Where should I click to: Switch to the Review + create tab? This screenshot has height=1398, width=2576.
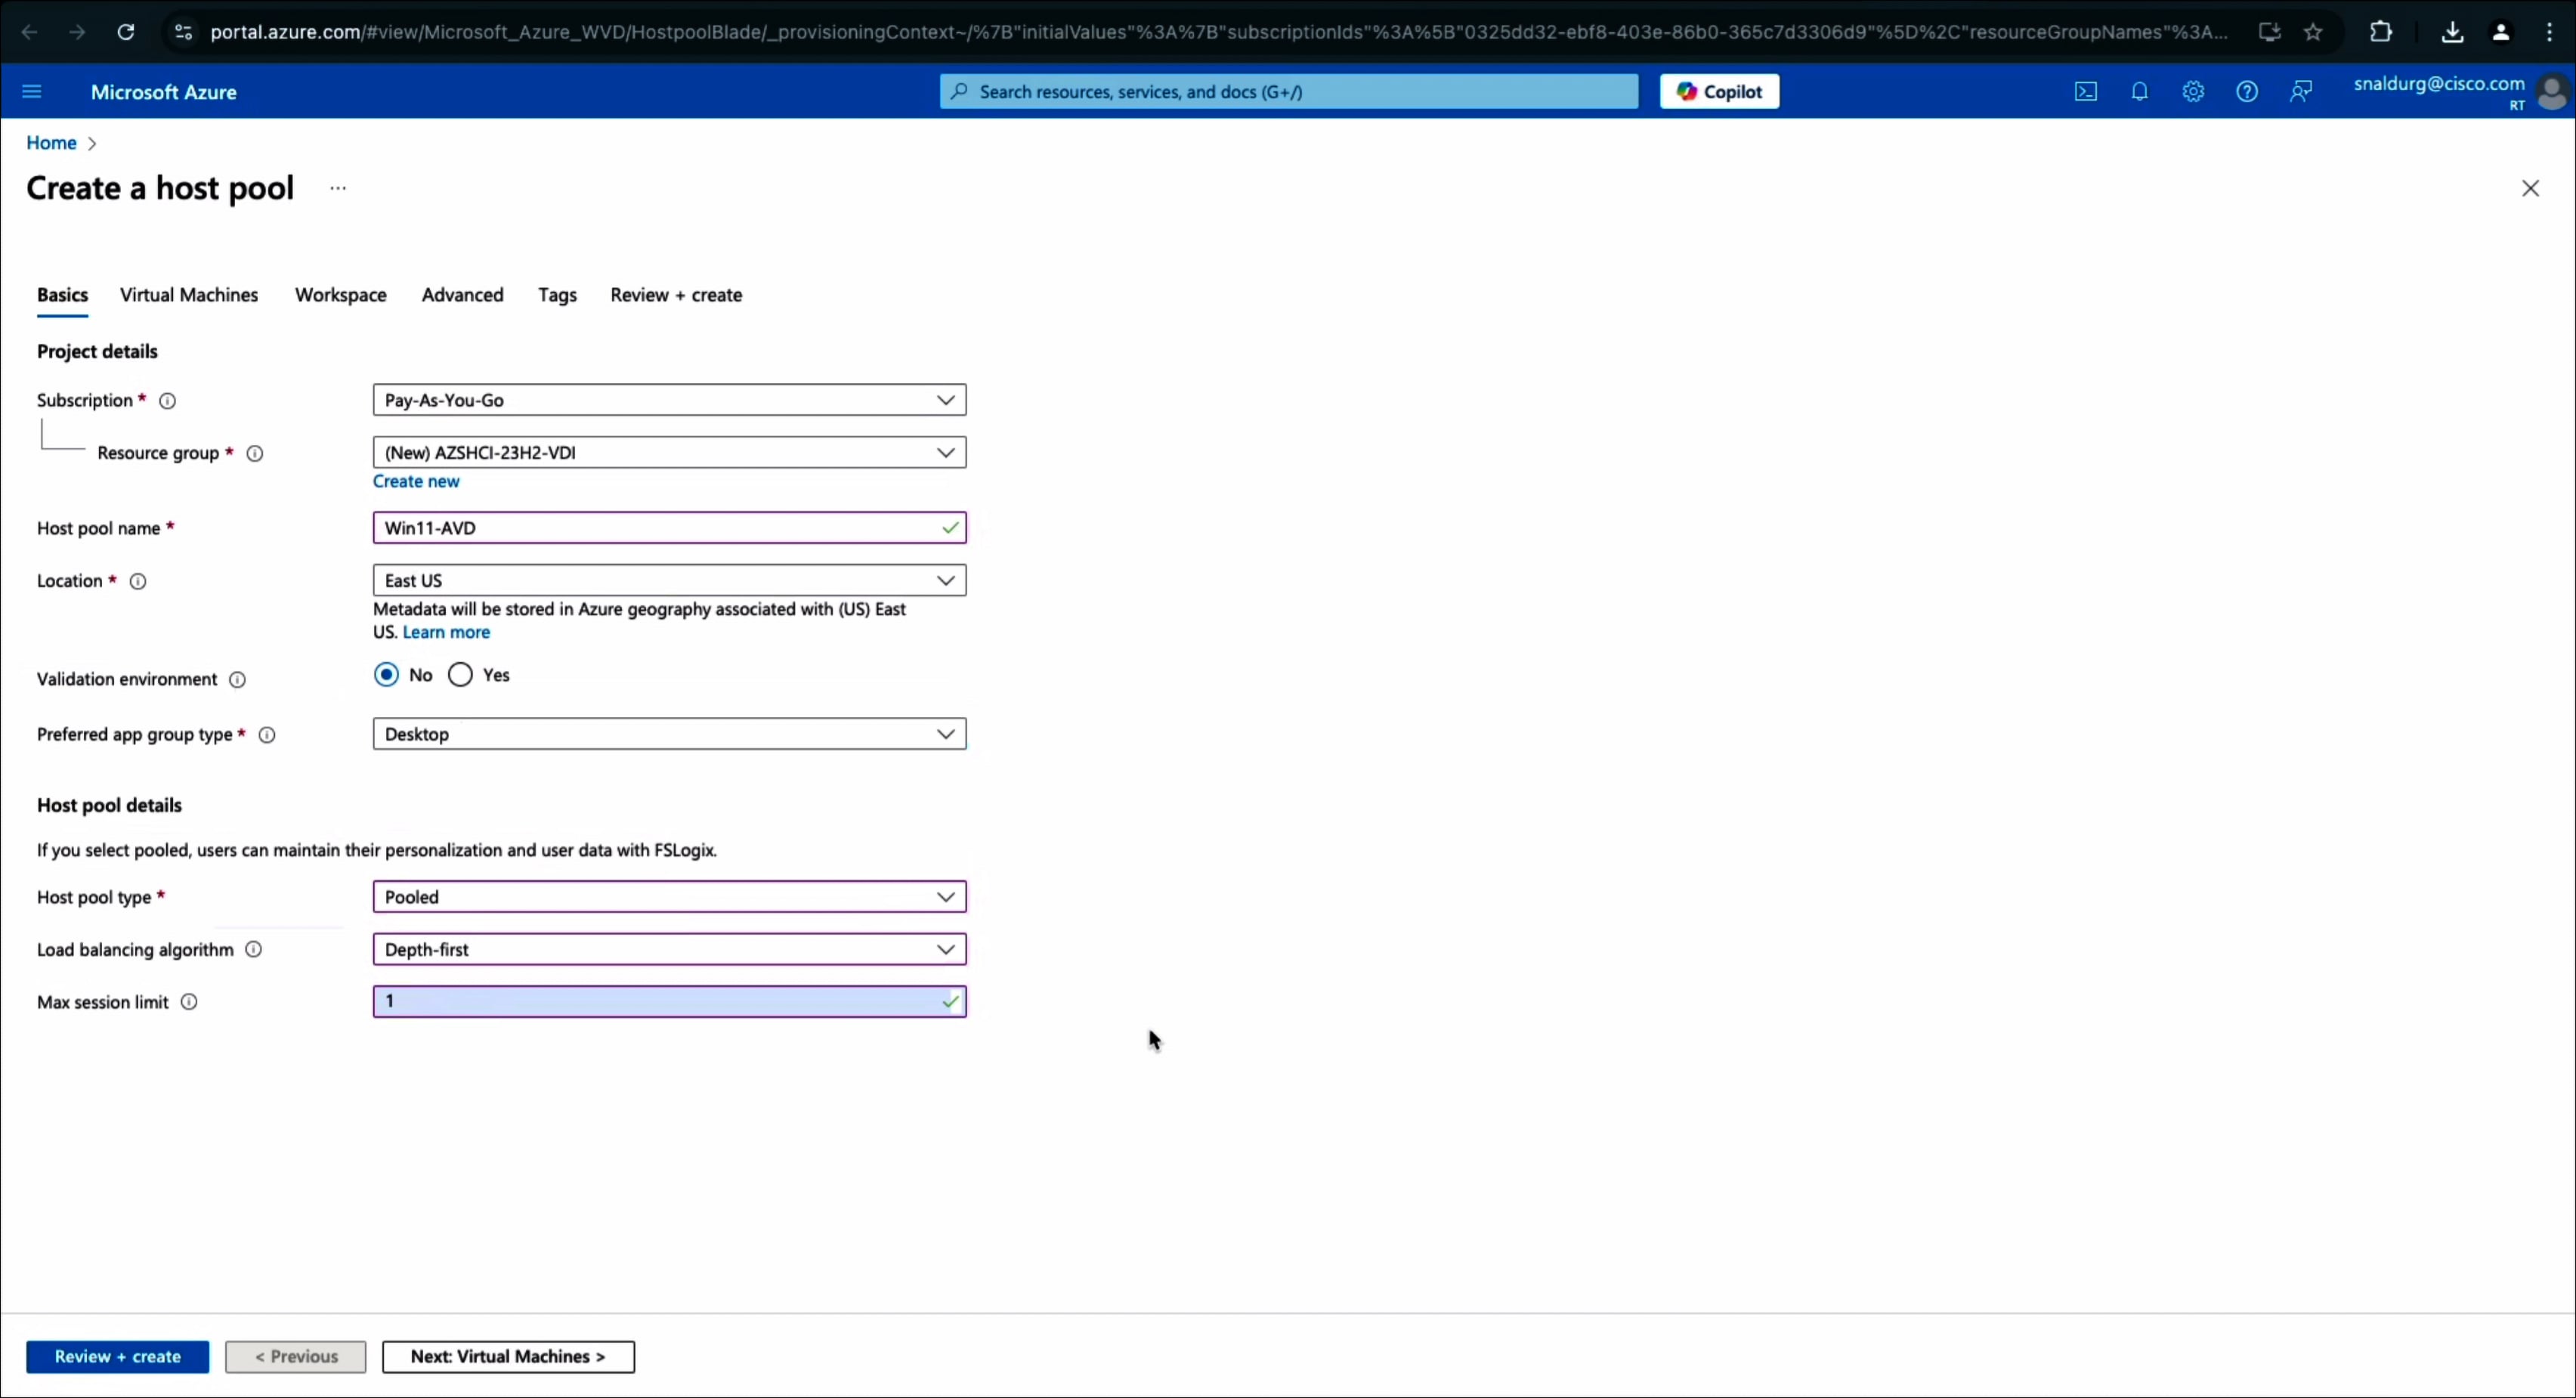pyautogui.click(x=676, y=295)
